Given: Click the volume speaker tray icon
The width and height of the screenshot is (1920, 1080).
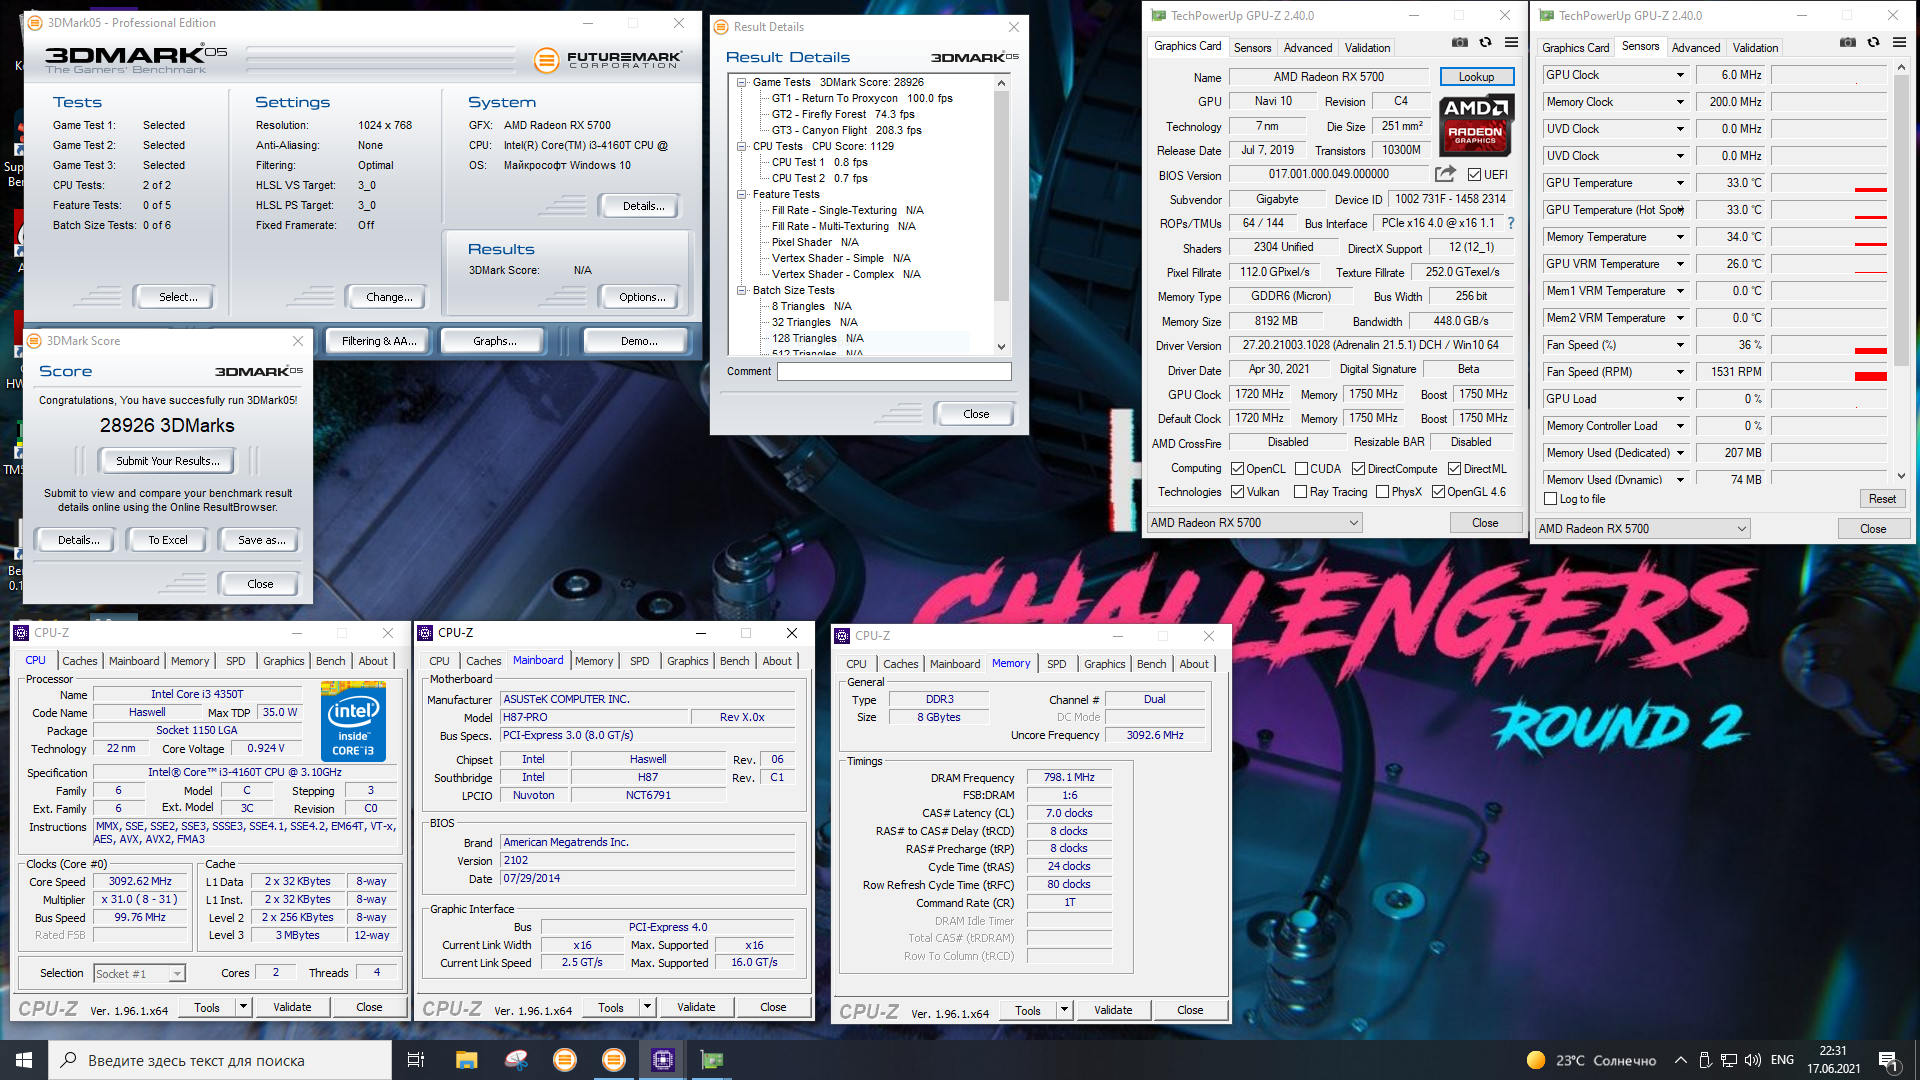Looking at the screenshot, I should pyautogui.click(x=1752, y=1060).
